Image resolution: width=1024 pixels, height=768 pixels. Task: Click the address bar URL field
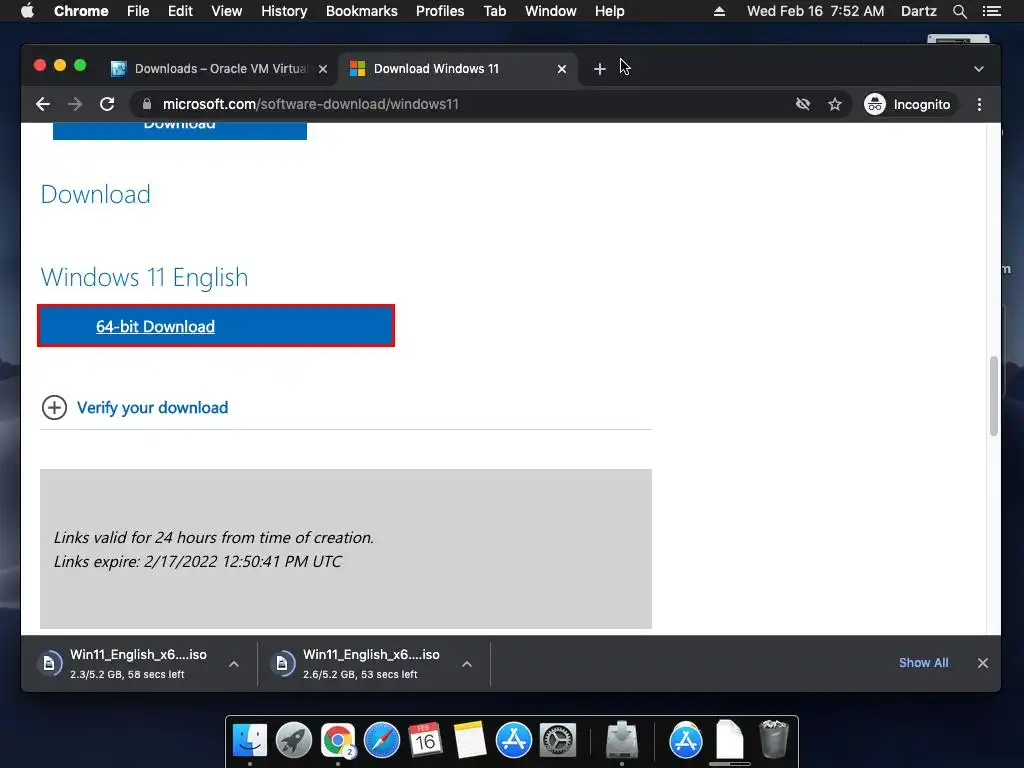(x=457, y=104)
